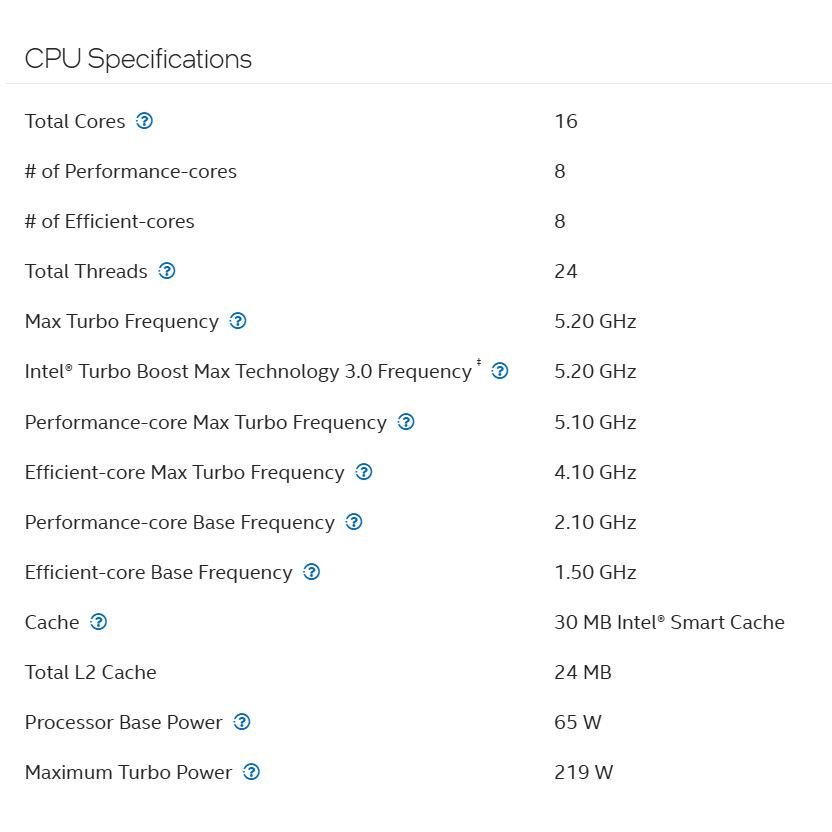
Task: Click the CPU Specifications heading
Action: pyautogui.click(x=138, y=59)
